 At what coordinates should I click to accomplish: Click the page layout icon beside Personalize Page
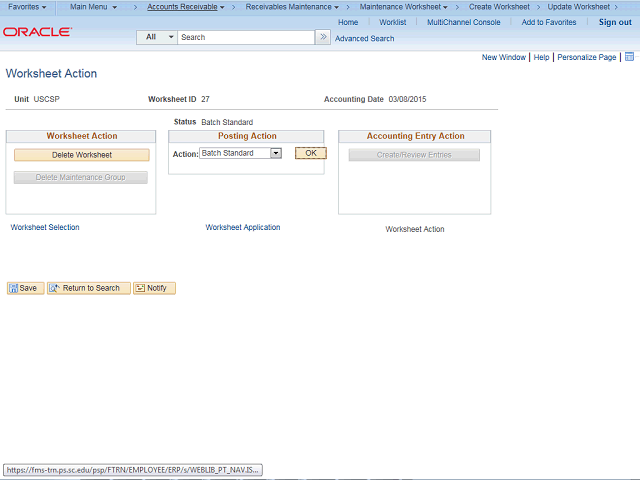point(629,57)
